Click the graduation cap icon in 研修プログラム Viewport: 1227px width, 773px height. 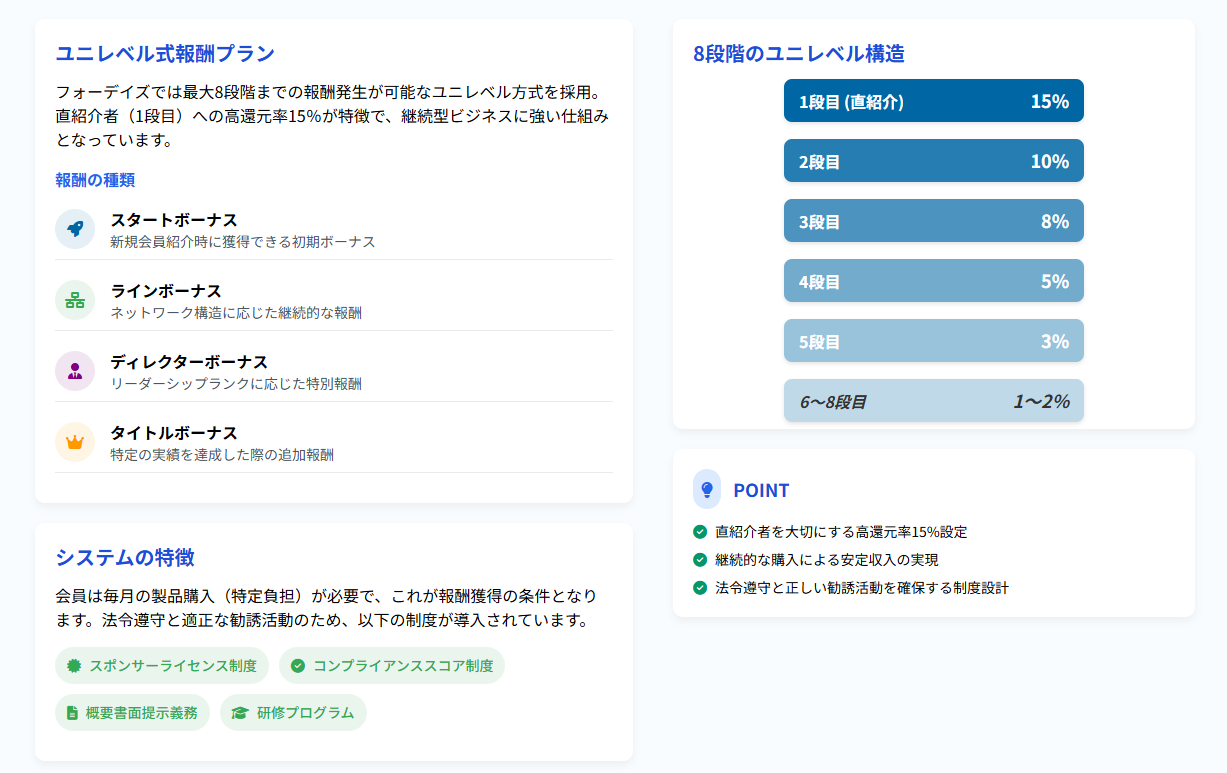point(240,713)
